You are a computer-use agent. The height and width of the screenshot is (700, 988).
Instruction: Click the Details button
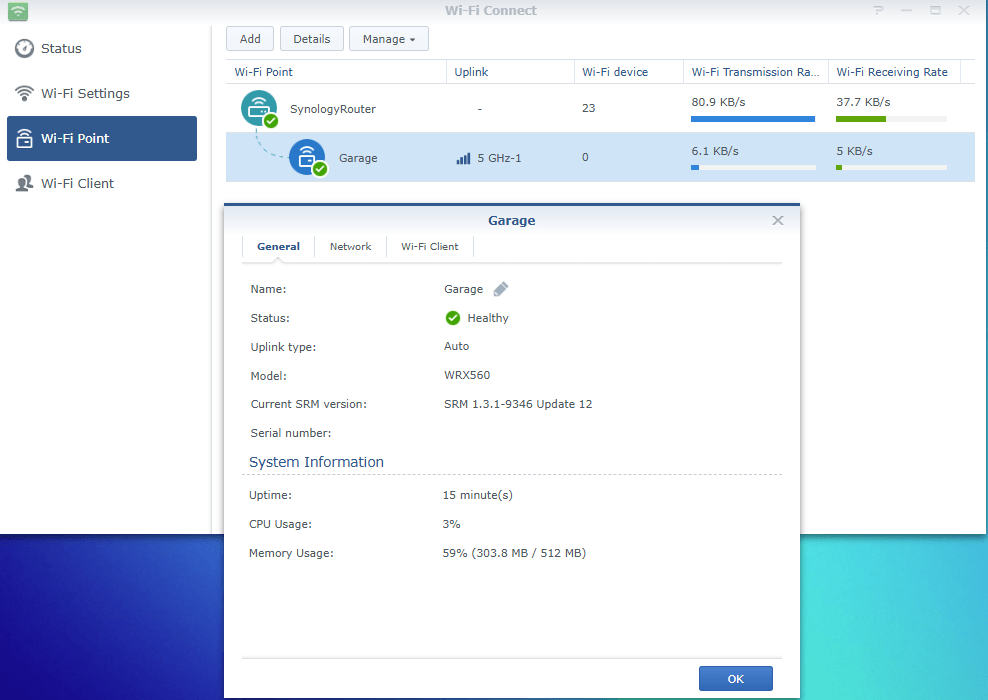coord(311,38)
